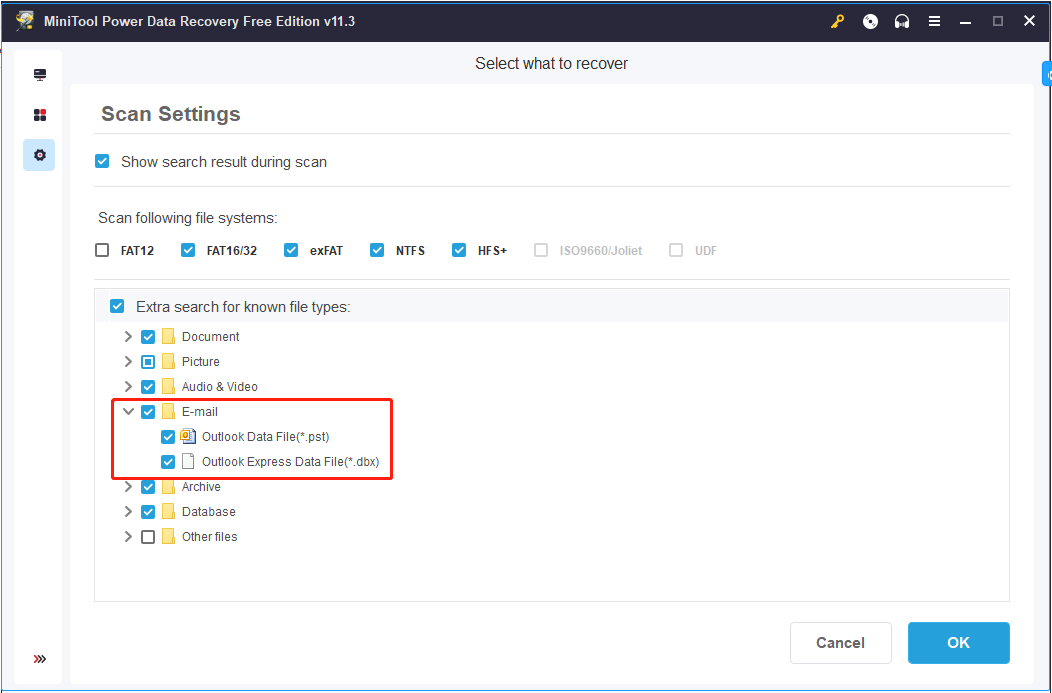This screenshot has width=1052, height=693.
Task: Expand the Picture tree node
Action: click(128, 362)
